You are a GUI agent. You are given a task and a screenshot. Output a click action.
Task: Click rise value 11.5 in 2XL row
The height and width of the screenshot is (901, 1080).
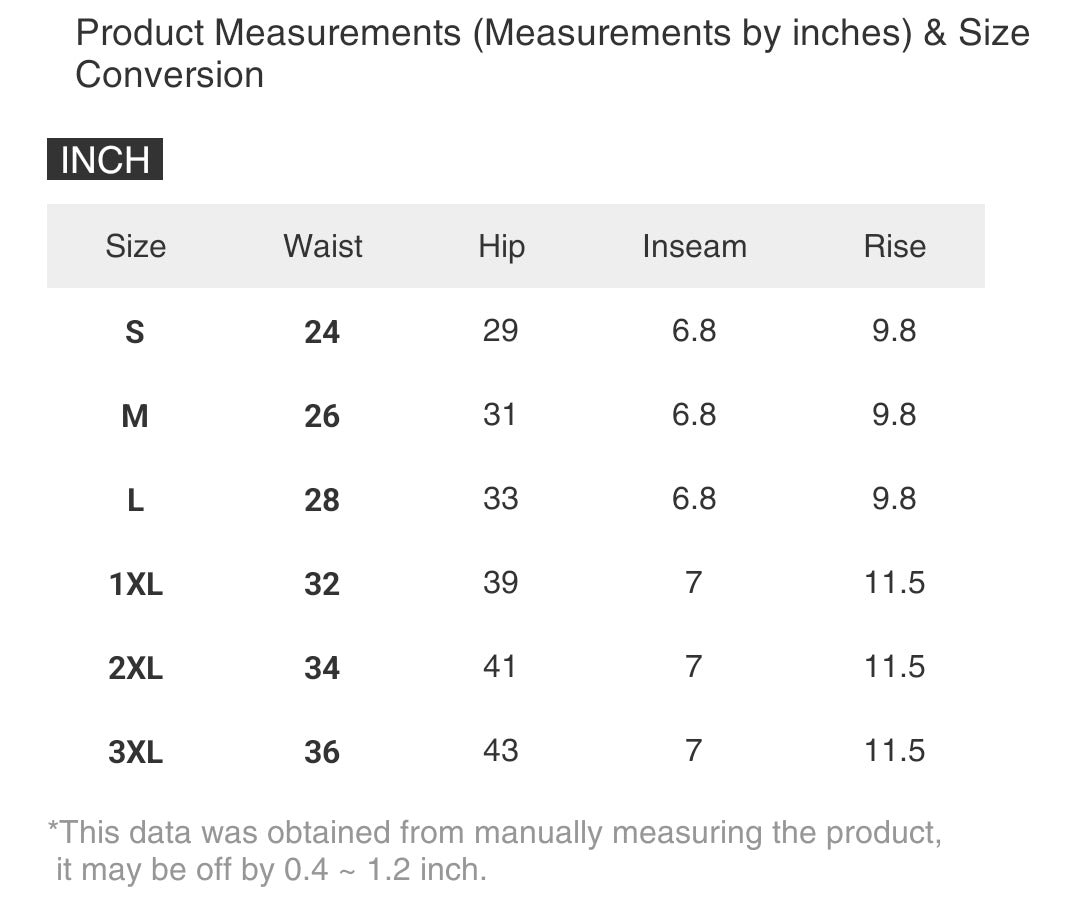pyautogui.click(x=894, y=666)
